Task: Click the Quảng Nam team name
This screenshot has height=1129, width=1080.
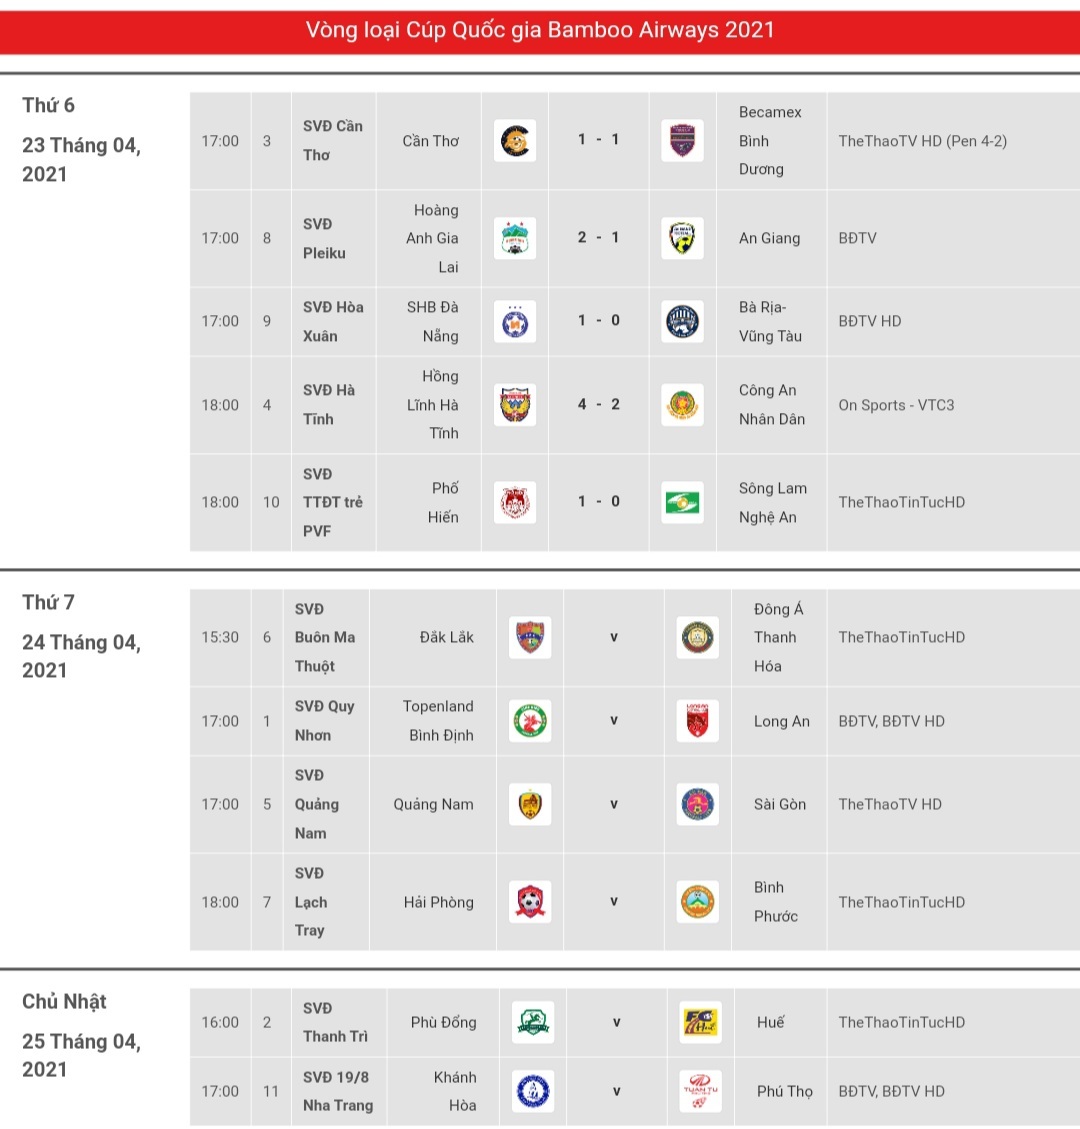Action: (x=433, y=804)
